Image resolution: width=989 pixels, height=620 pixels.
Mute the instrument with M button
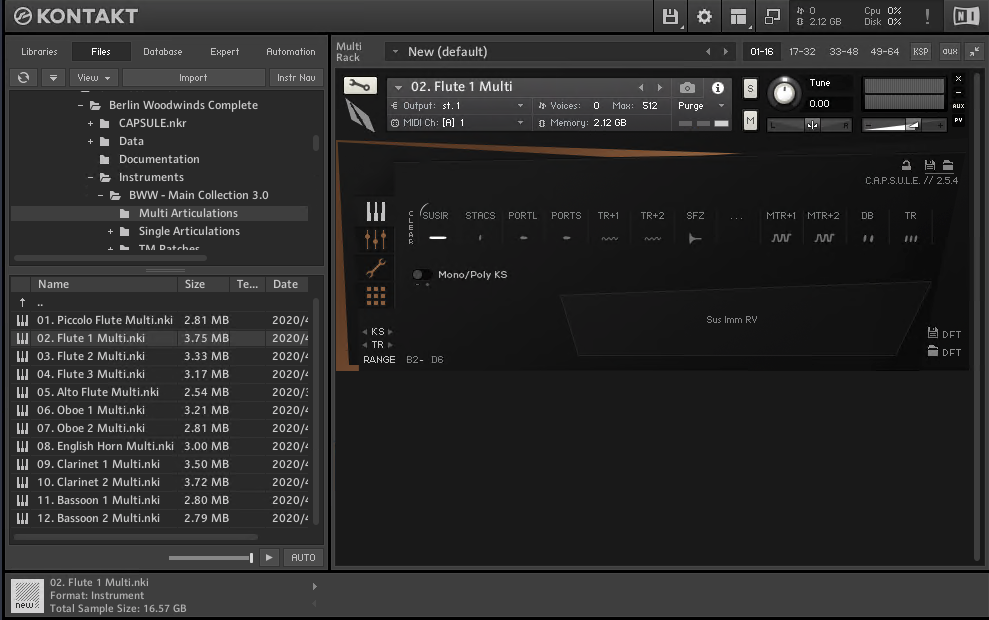click(x=750, y=120)
